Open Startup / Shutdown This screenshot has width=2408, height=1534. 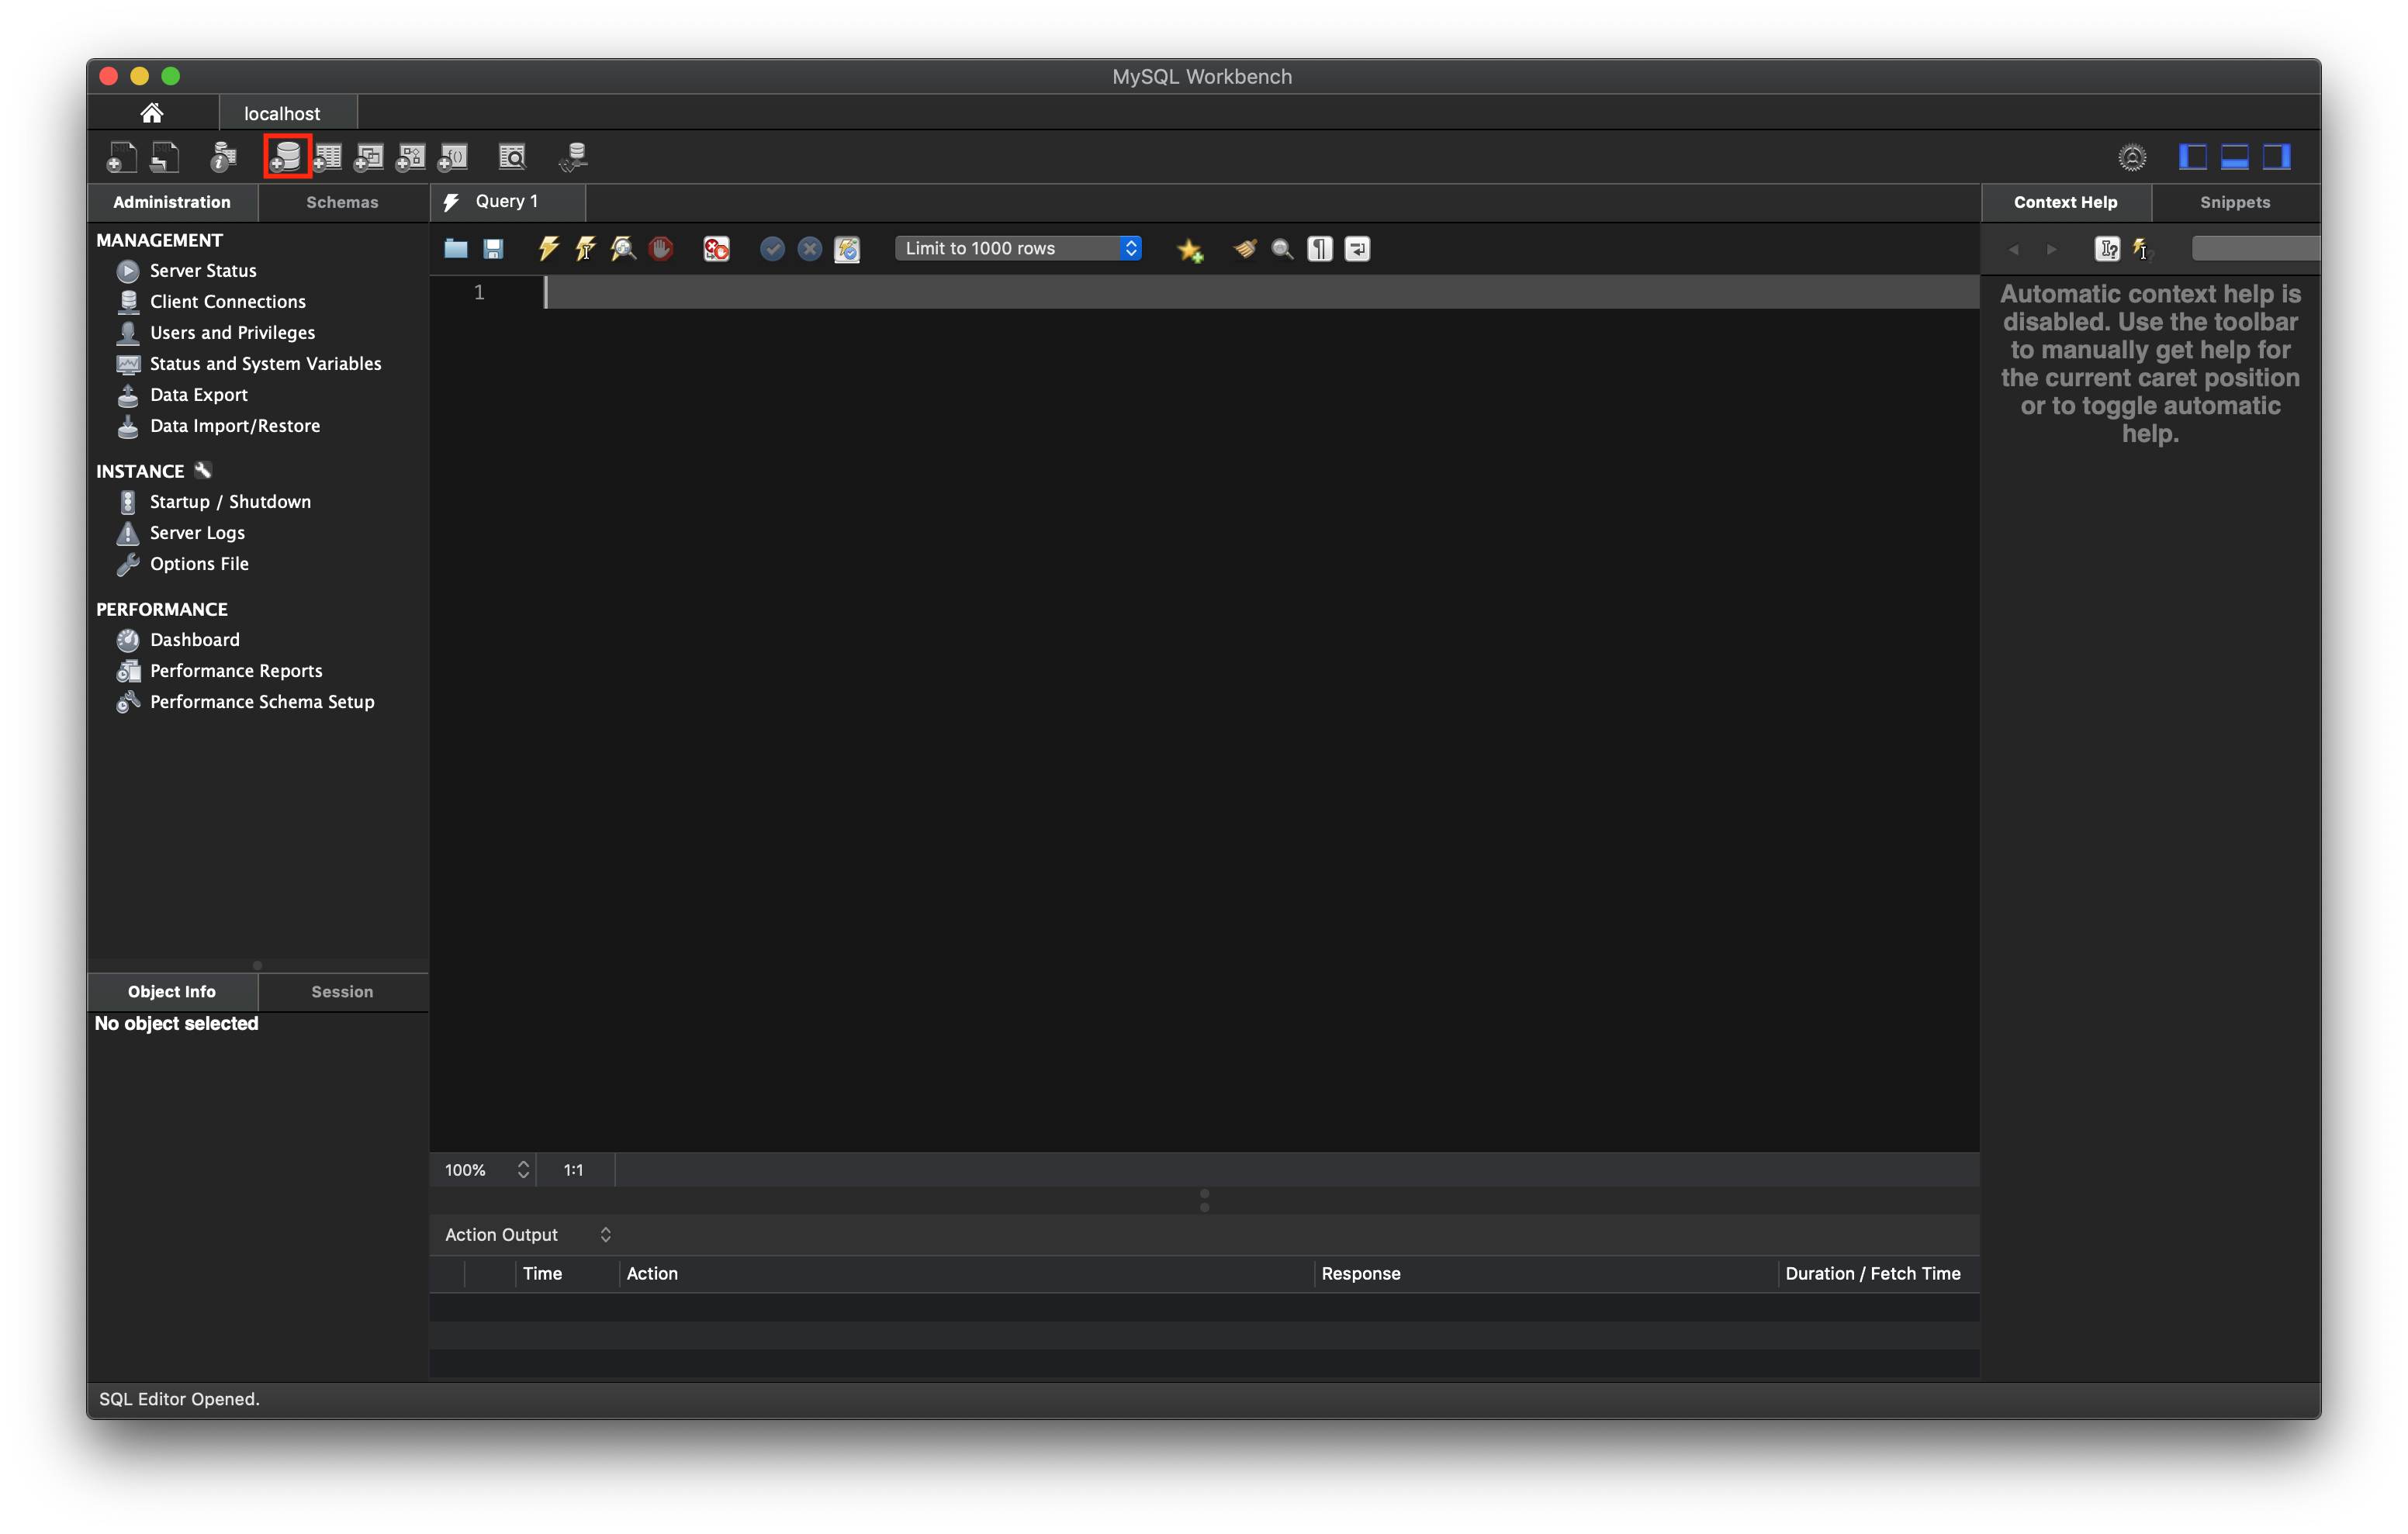pos(230,502)
